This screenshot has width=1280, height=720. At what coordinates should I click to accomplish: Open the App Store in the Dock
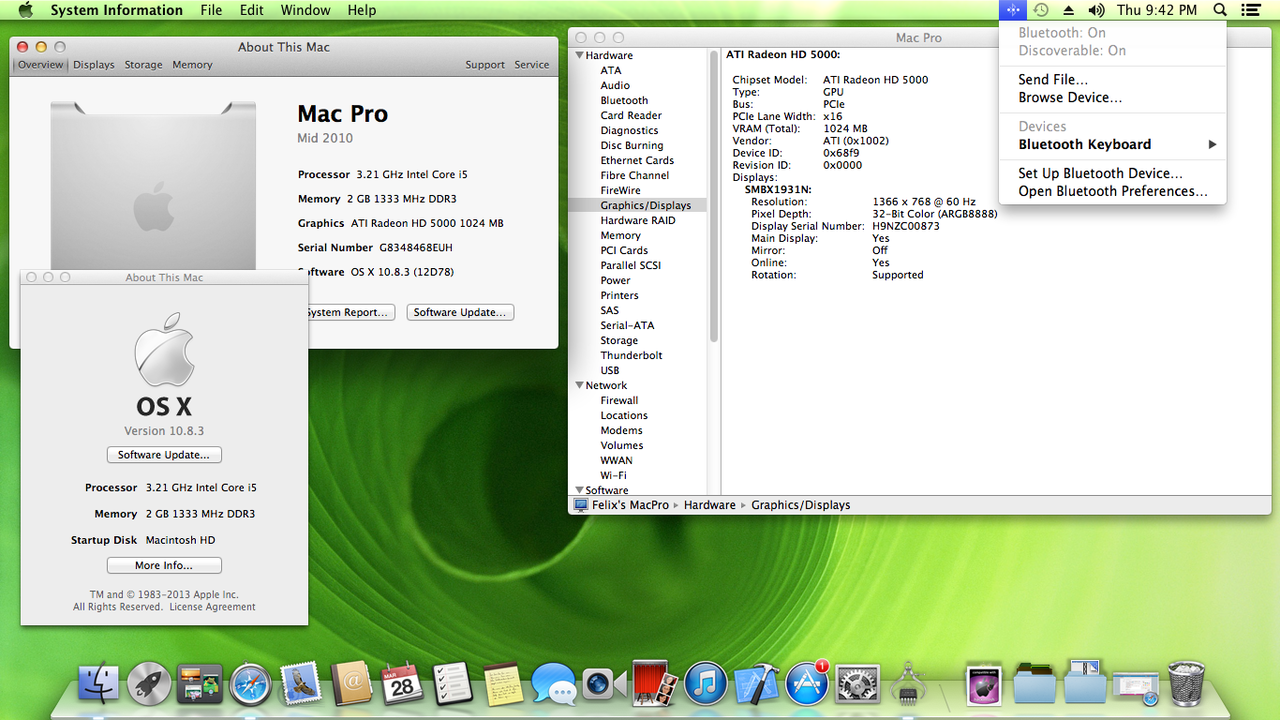pyautogui.click(x=807, y=683)
